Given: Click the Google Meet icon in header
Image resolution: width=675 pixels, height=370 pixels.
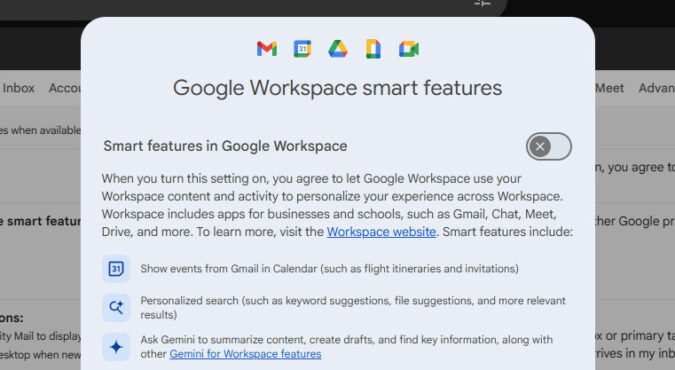Looking at the screenshot, I should click(409, 49).
